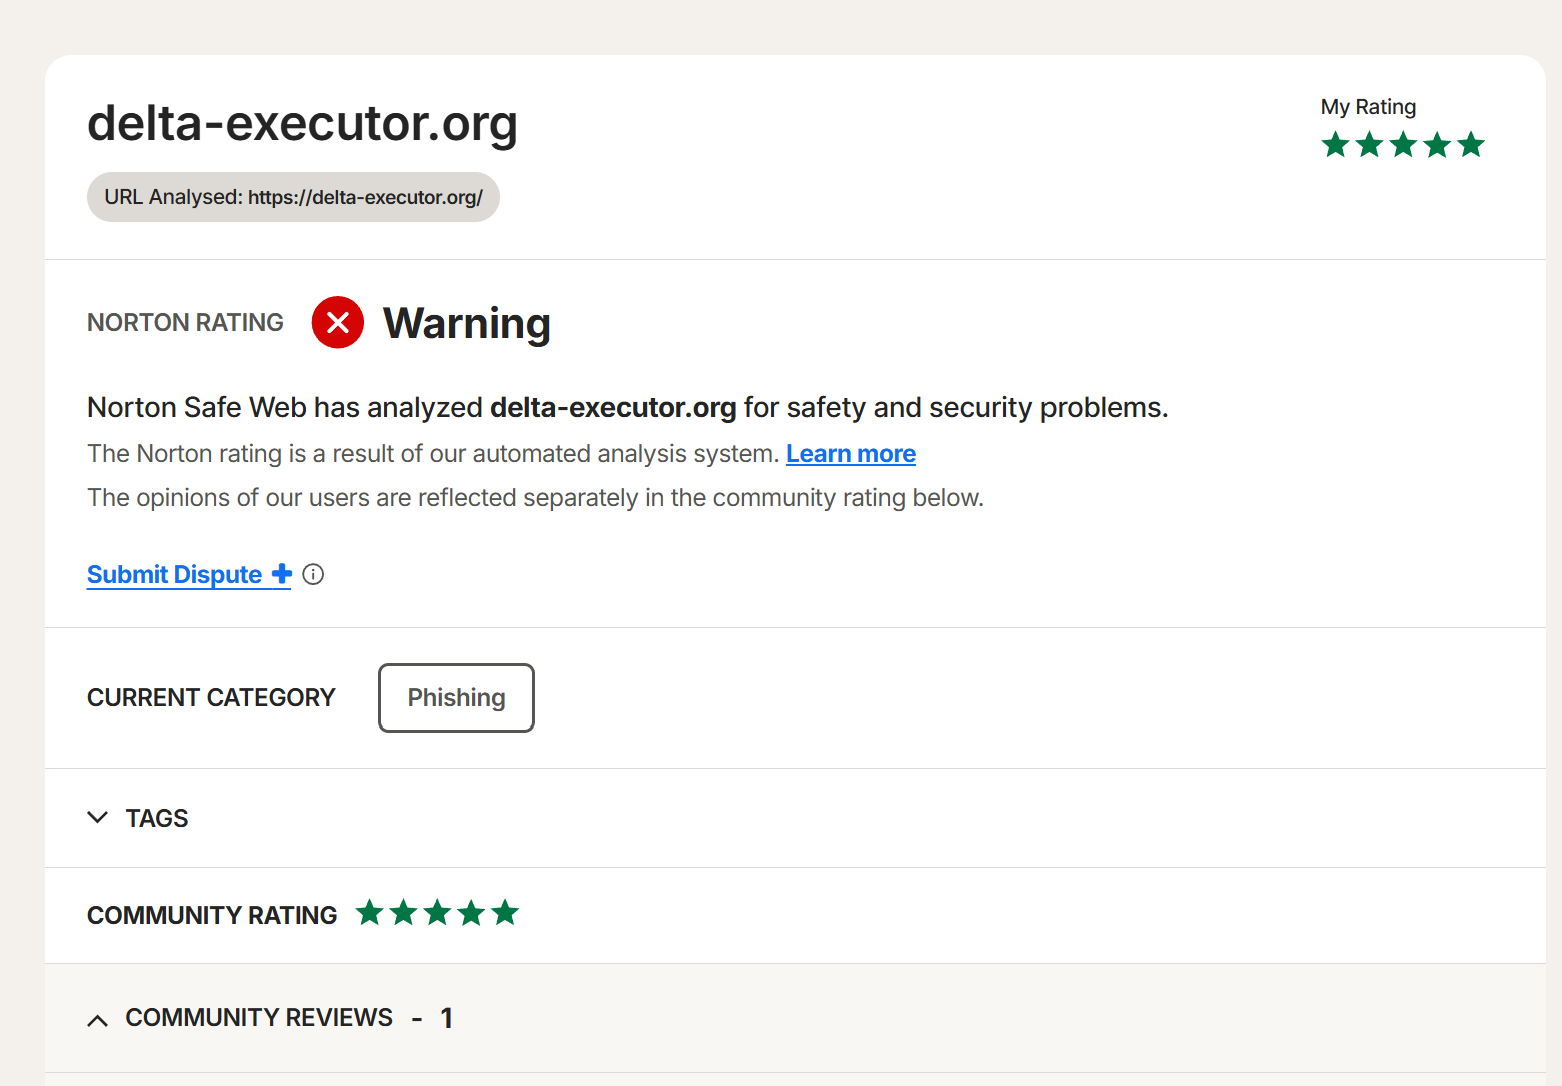Click the blue plus icon after Submit Dispute

coord(282,574)
